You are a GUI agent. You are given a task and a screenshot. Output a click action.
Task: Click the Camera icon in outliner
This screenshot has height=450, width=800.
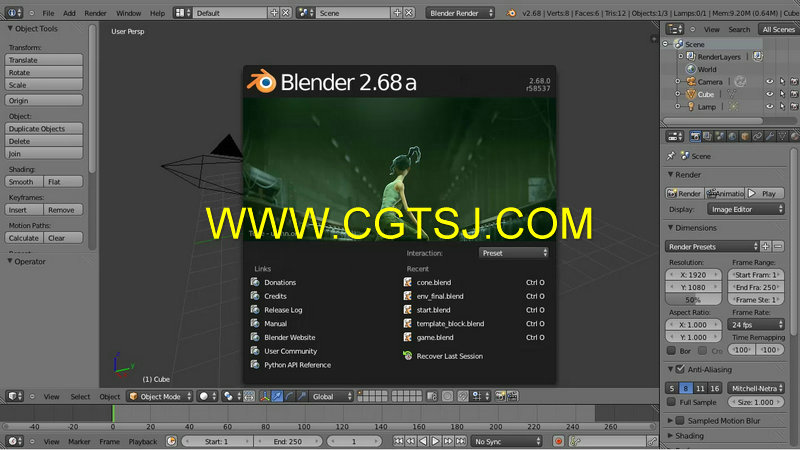click(691, 82)
